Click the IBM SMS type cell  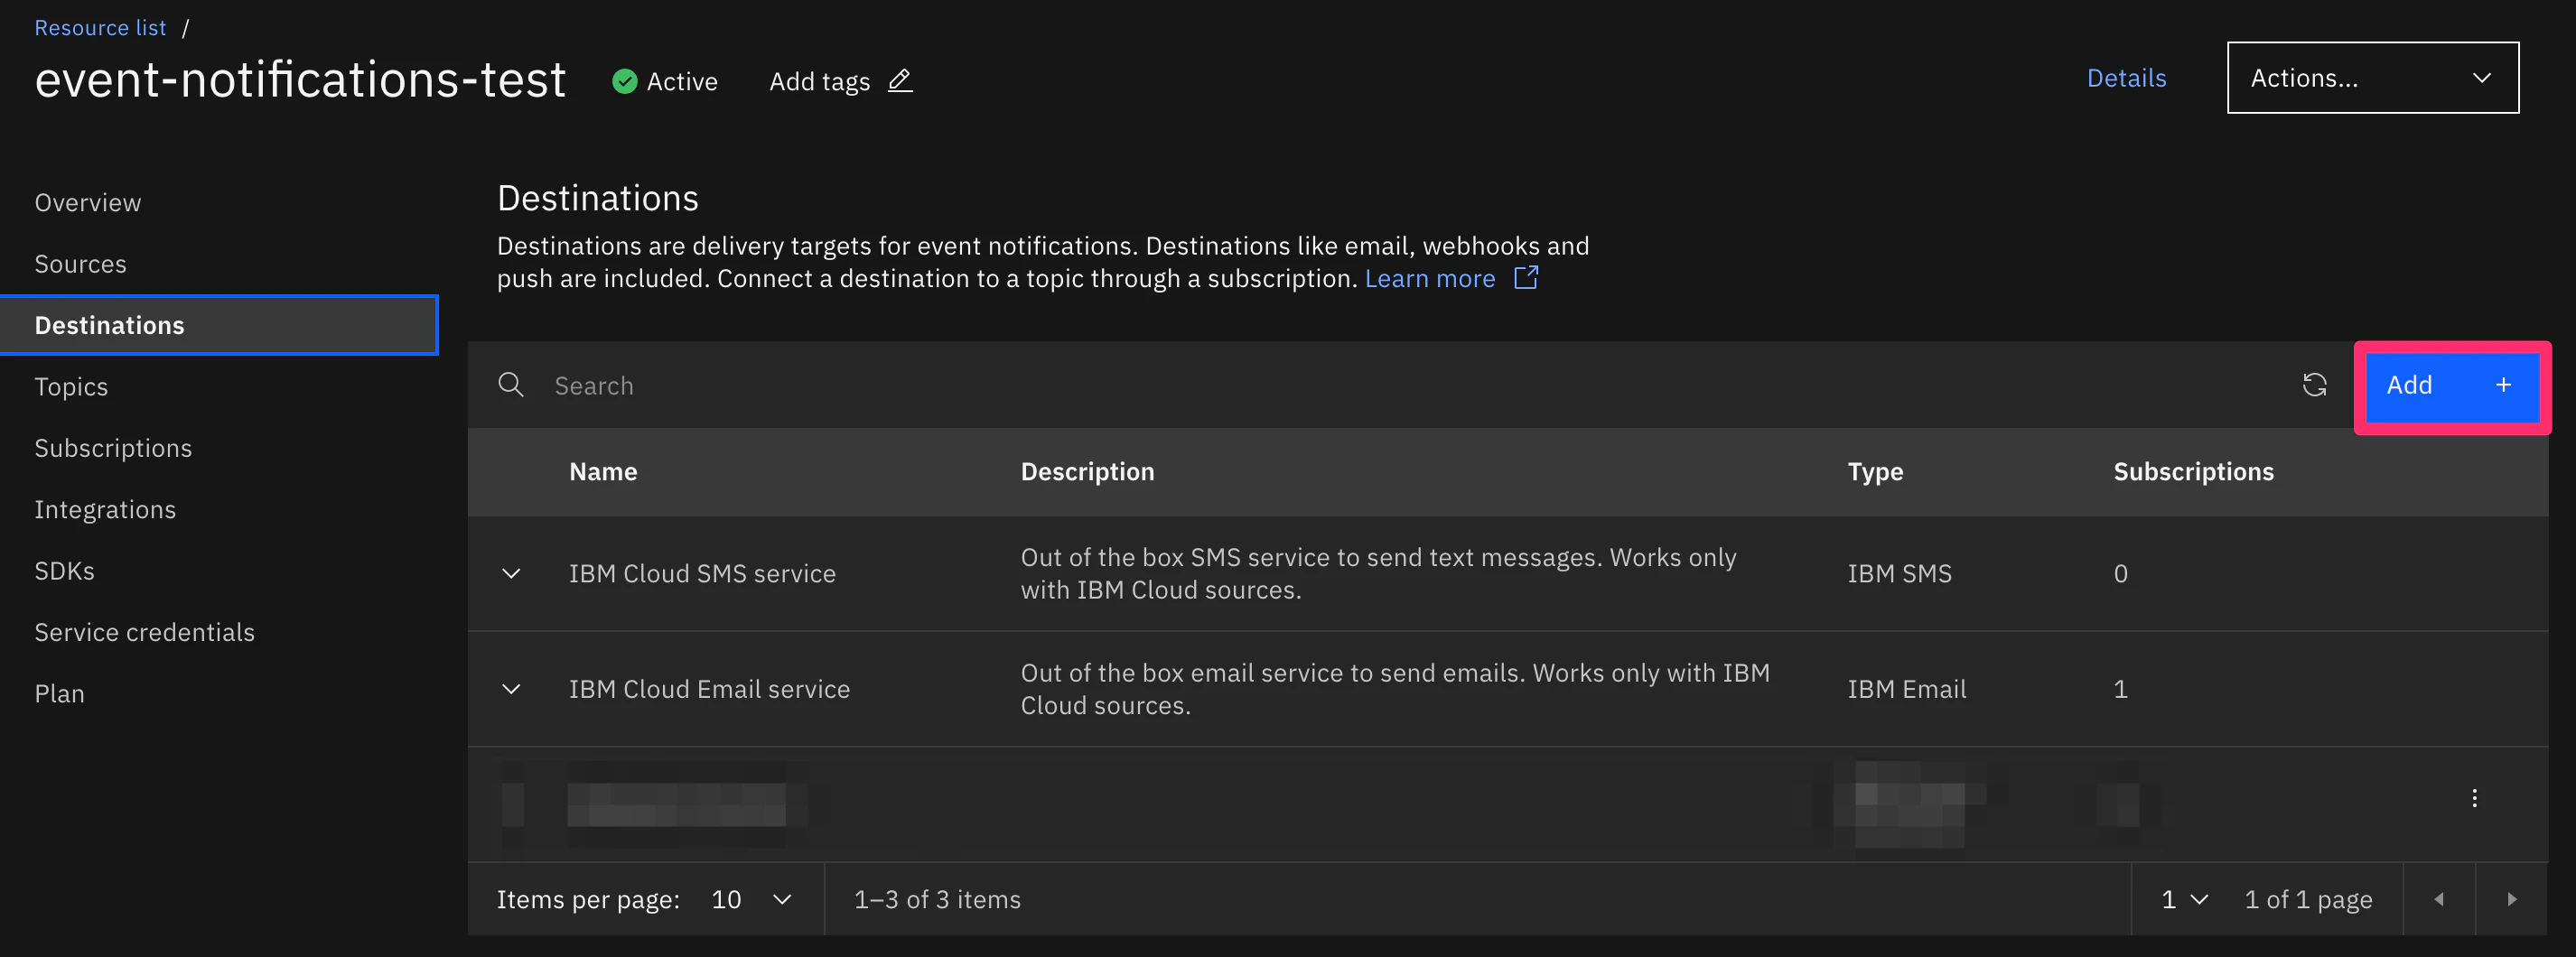coord(1899,573)
